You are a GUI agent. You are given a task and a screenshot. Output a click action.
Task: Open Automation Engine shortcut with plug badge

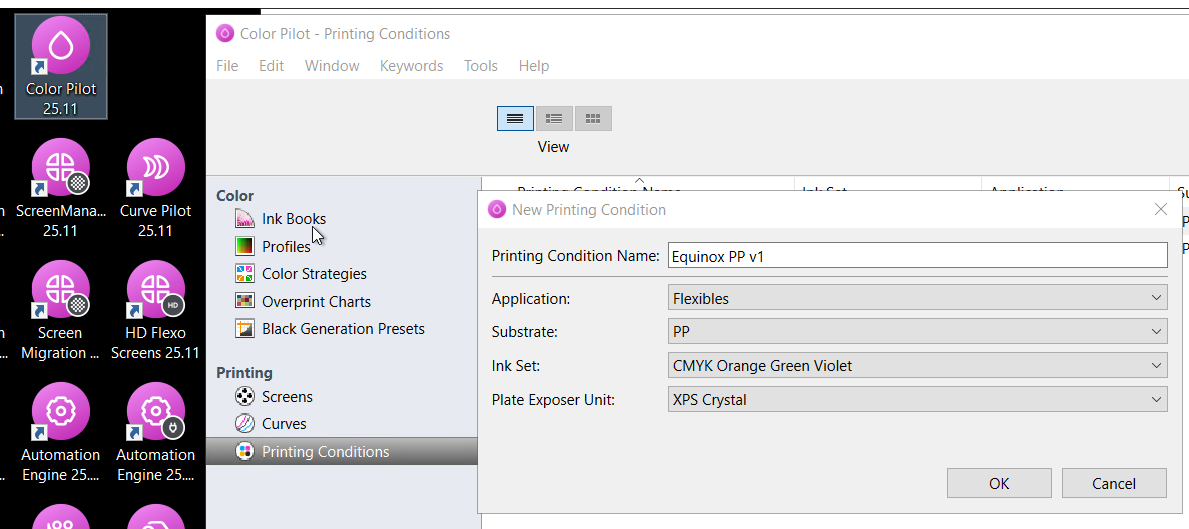(x=155, y=432)
